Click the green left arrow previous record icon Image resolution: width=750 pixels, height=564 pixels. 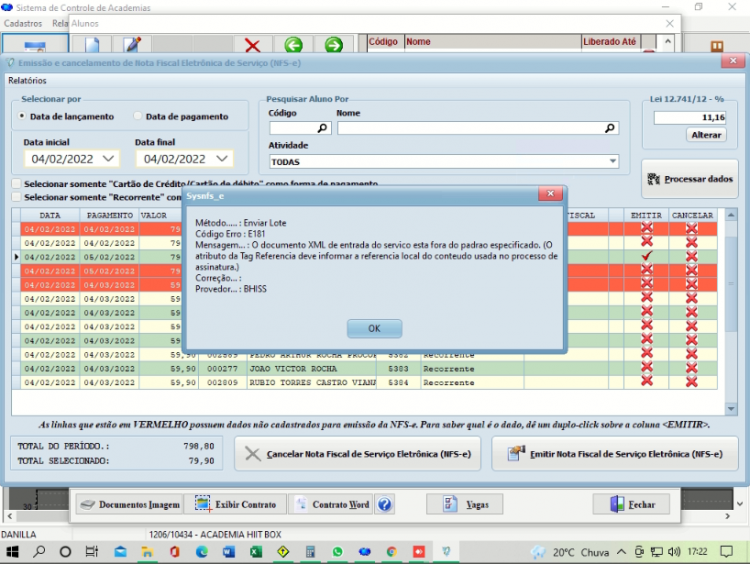click(x=293, y=45)
